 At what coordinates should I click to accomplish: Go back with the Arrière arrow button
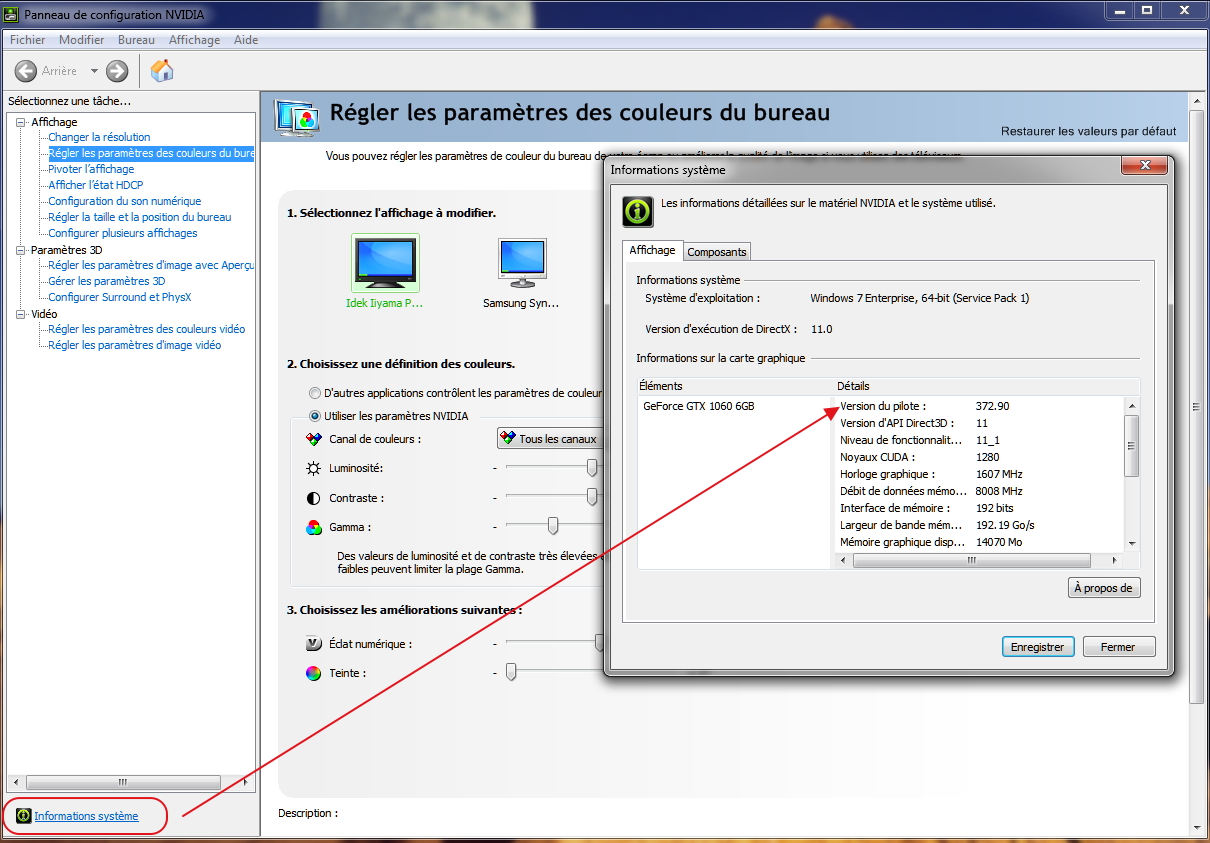[x=26, y=71]
